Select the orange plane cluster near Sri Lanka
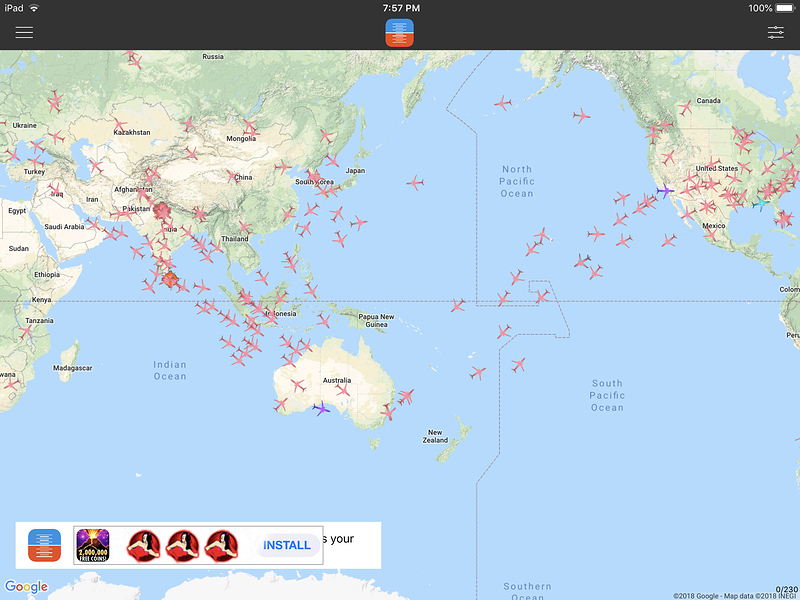Screen dimensions: 800x600 click(170, 279)
